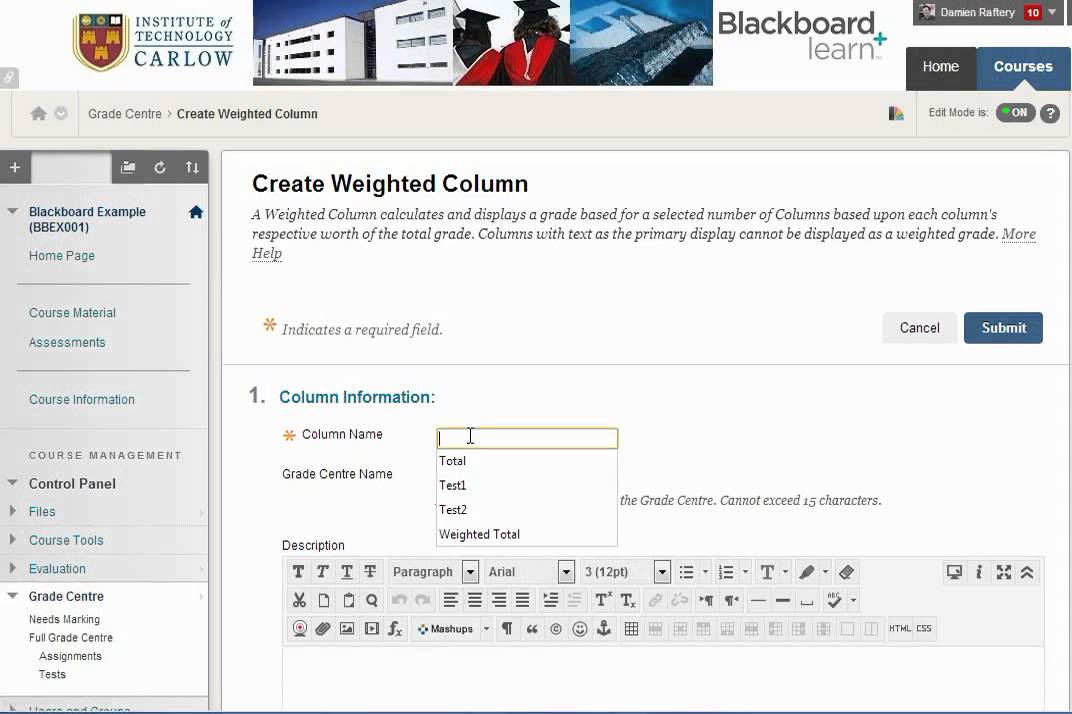Cancel creating the weighted column

coord(919,328)
